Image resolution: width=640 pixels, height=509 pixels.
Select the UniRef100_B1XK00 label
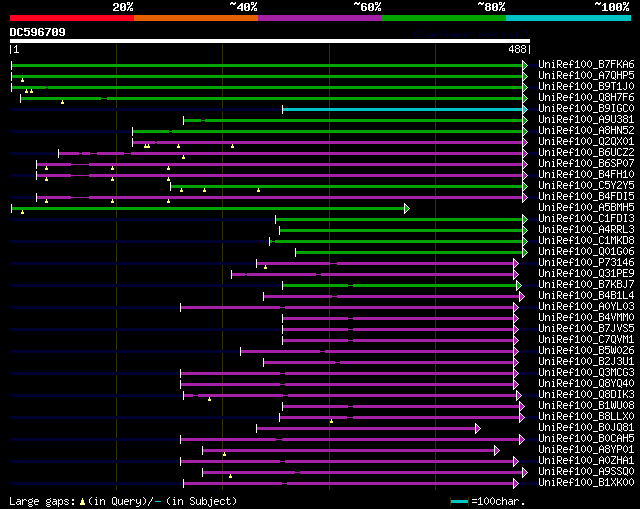(x=586, y=483)
